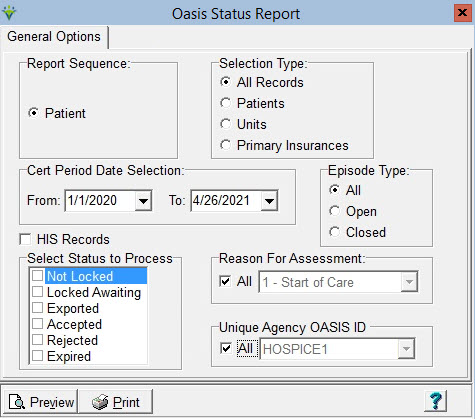Click the Preview magnifier icon
Screen dimensions: 475x419
17,402
